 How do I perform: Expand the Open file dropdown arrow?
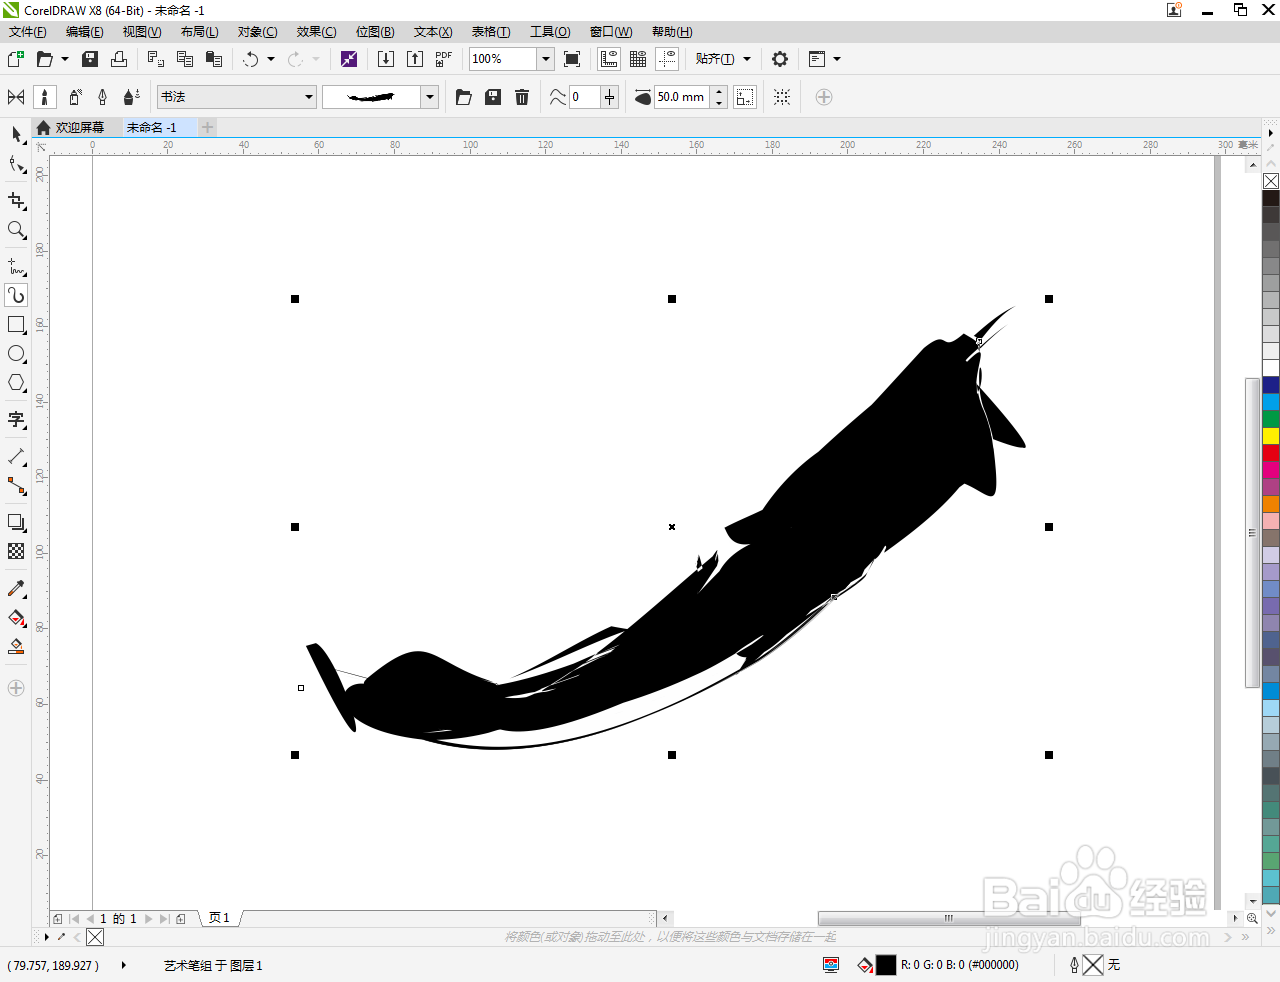point(65,59)
